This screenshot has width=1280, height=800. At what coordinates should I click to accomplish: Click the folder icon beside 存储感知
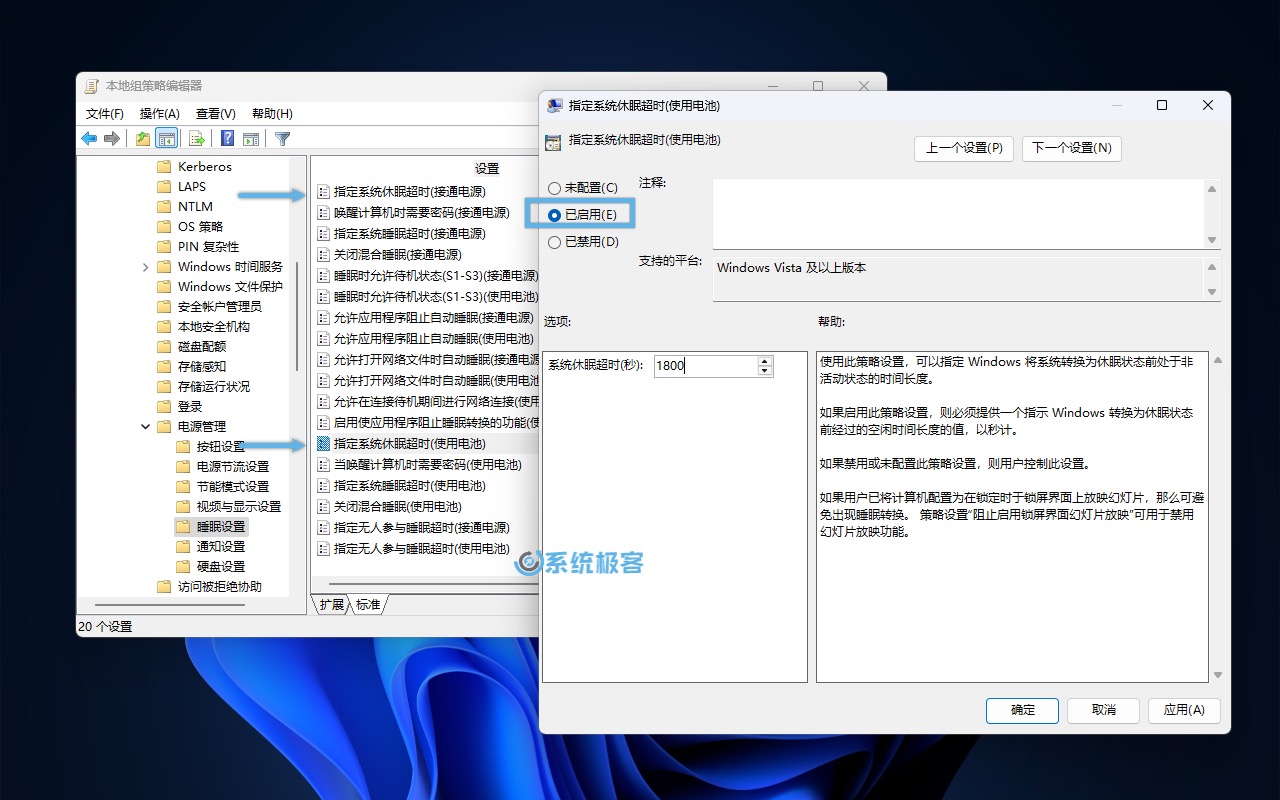point(165,367)
